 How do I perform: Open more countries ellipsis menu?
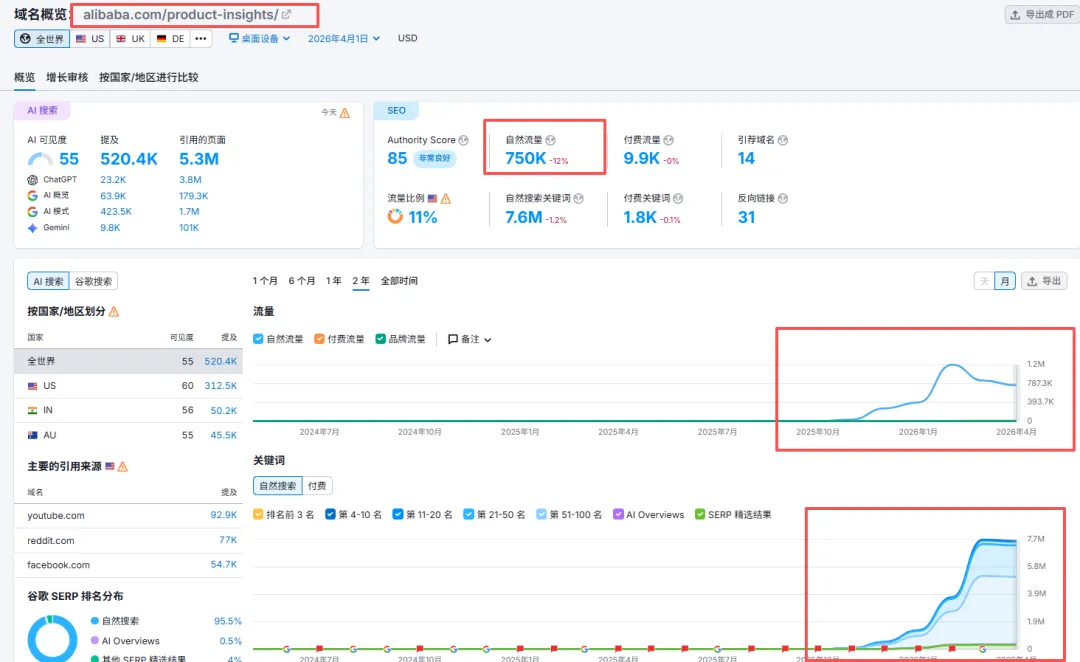pyautogui.click(x=200, y=39)
